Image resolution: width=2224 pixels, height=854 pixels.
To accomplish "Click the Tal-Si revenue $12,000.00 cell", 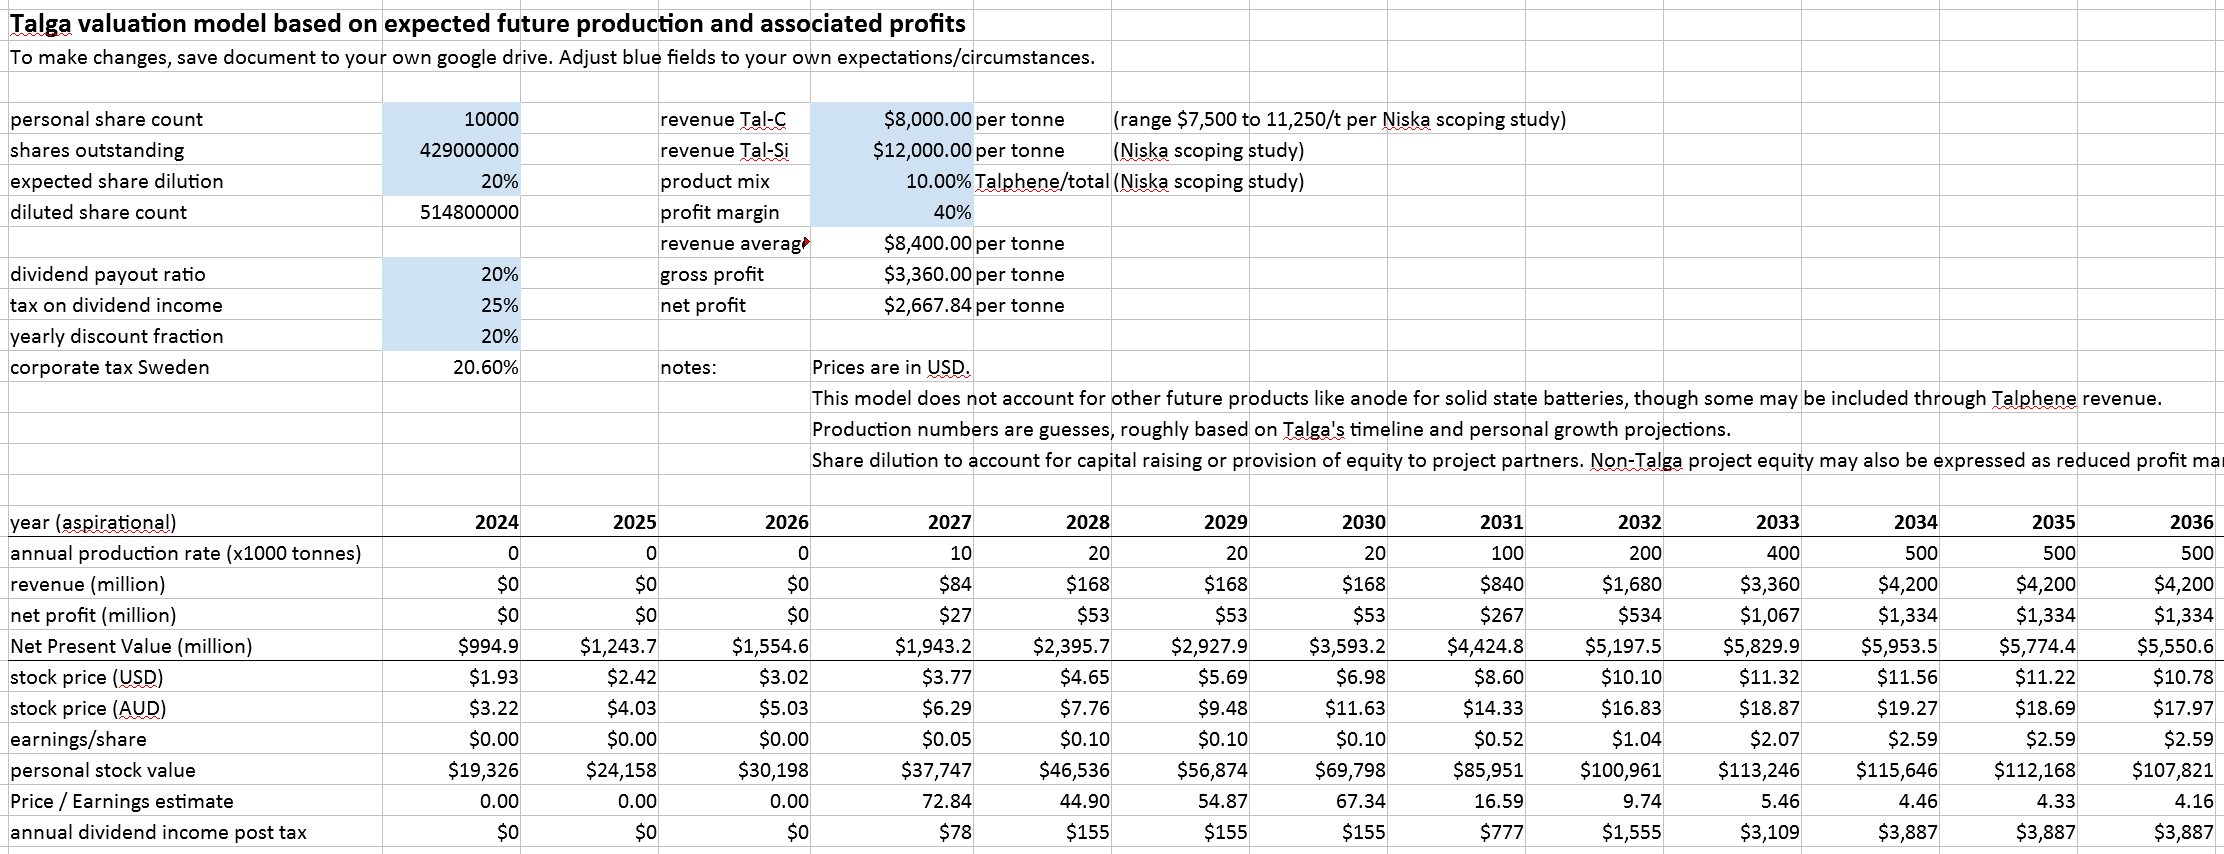I will coord(891,150).
